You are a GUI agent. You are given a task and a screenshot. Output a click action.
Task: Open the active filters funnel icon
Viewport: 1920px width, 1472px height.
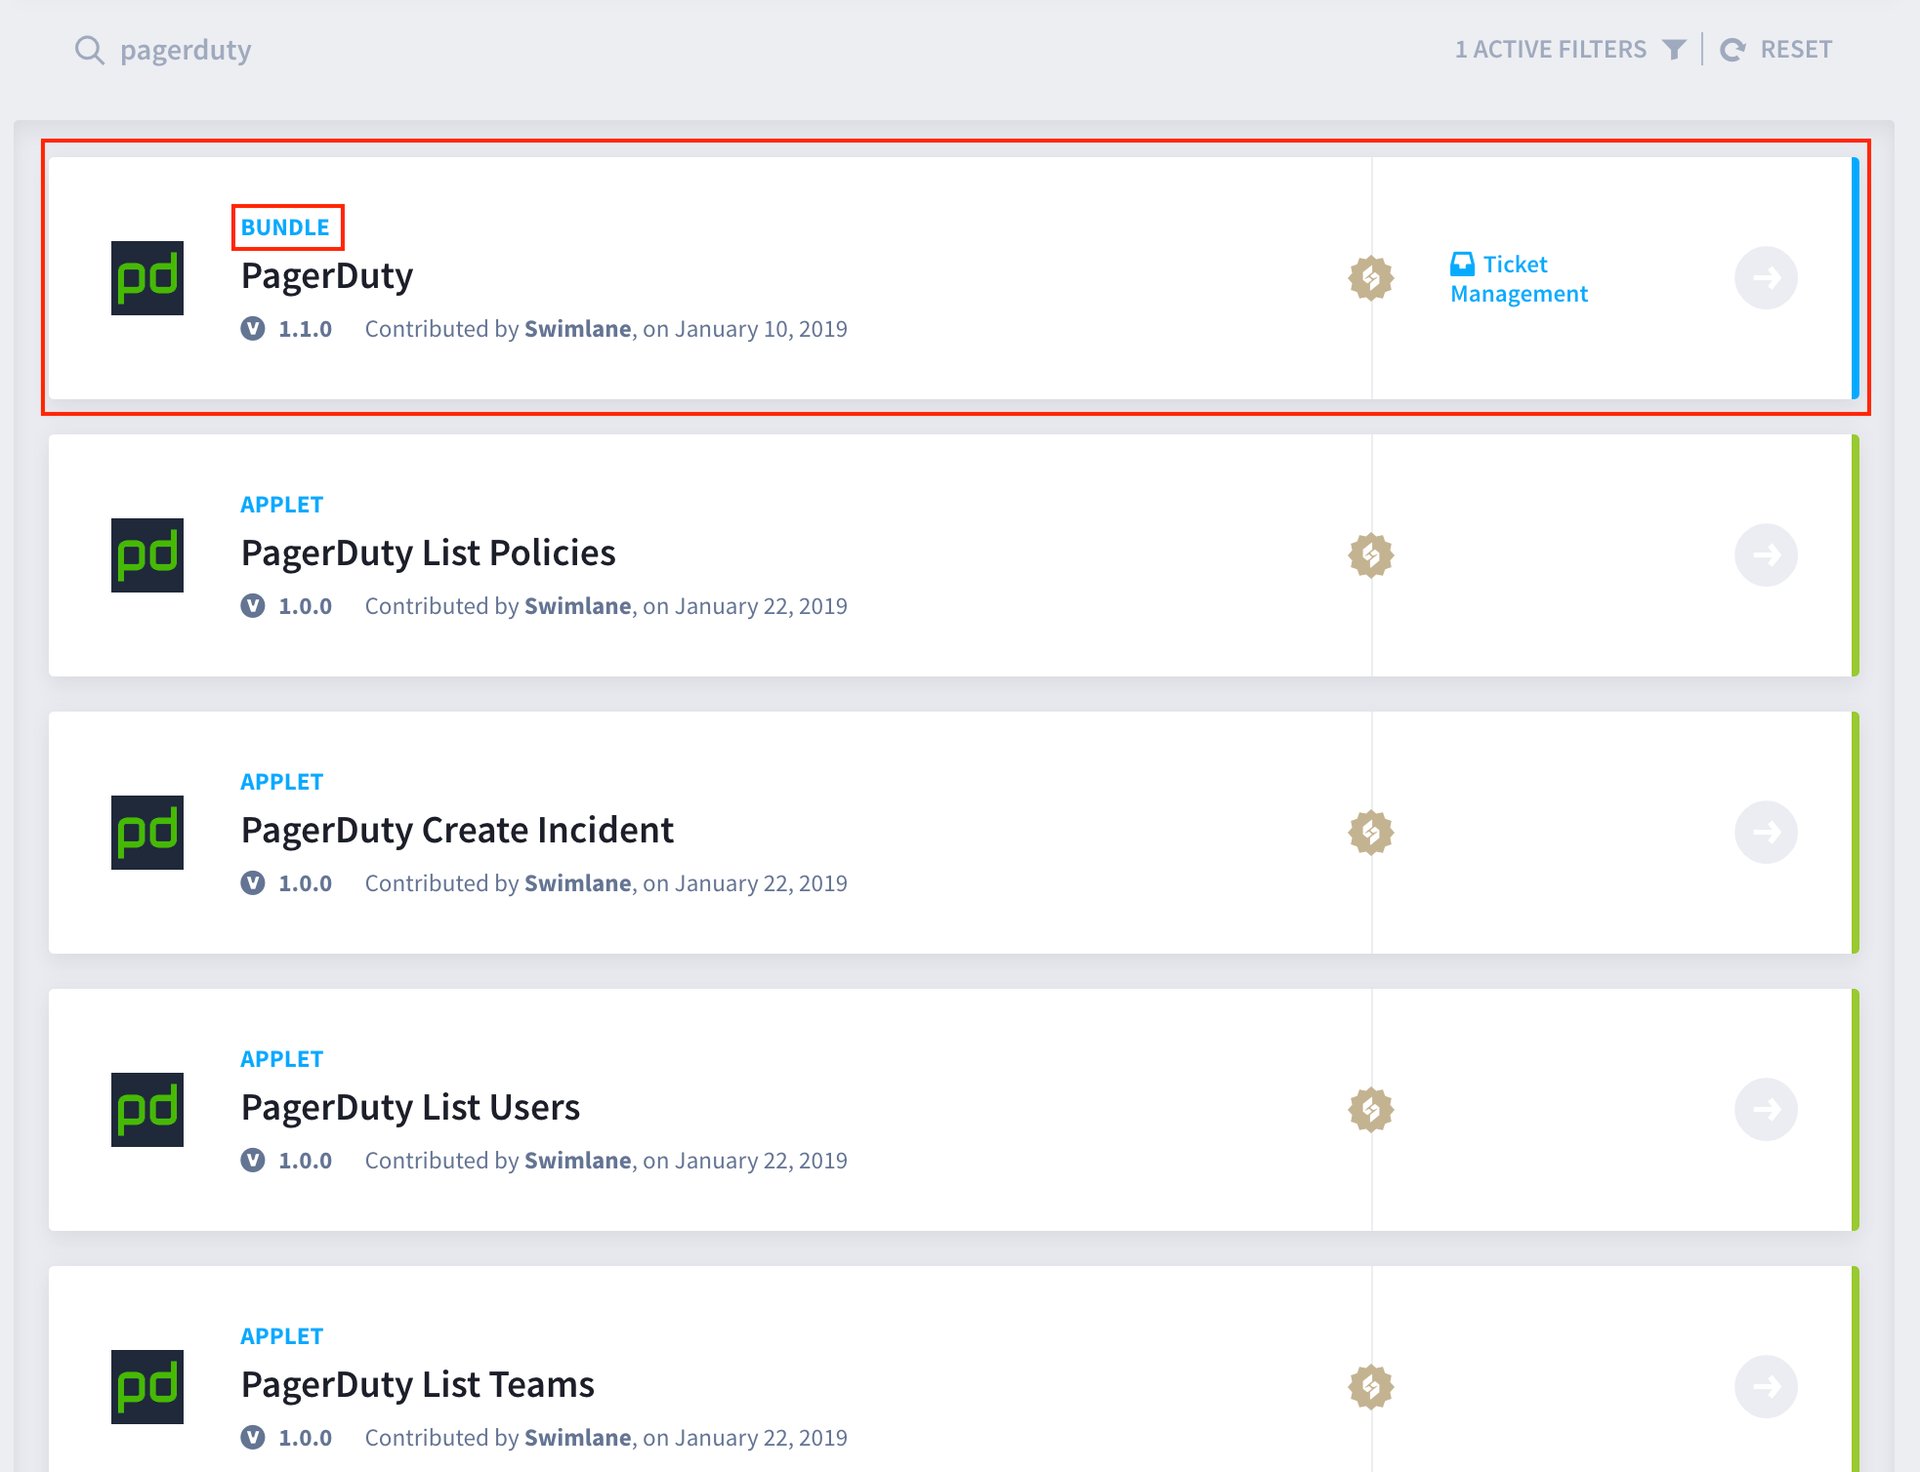coord(1674,50)
